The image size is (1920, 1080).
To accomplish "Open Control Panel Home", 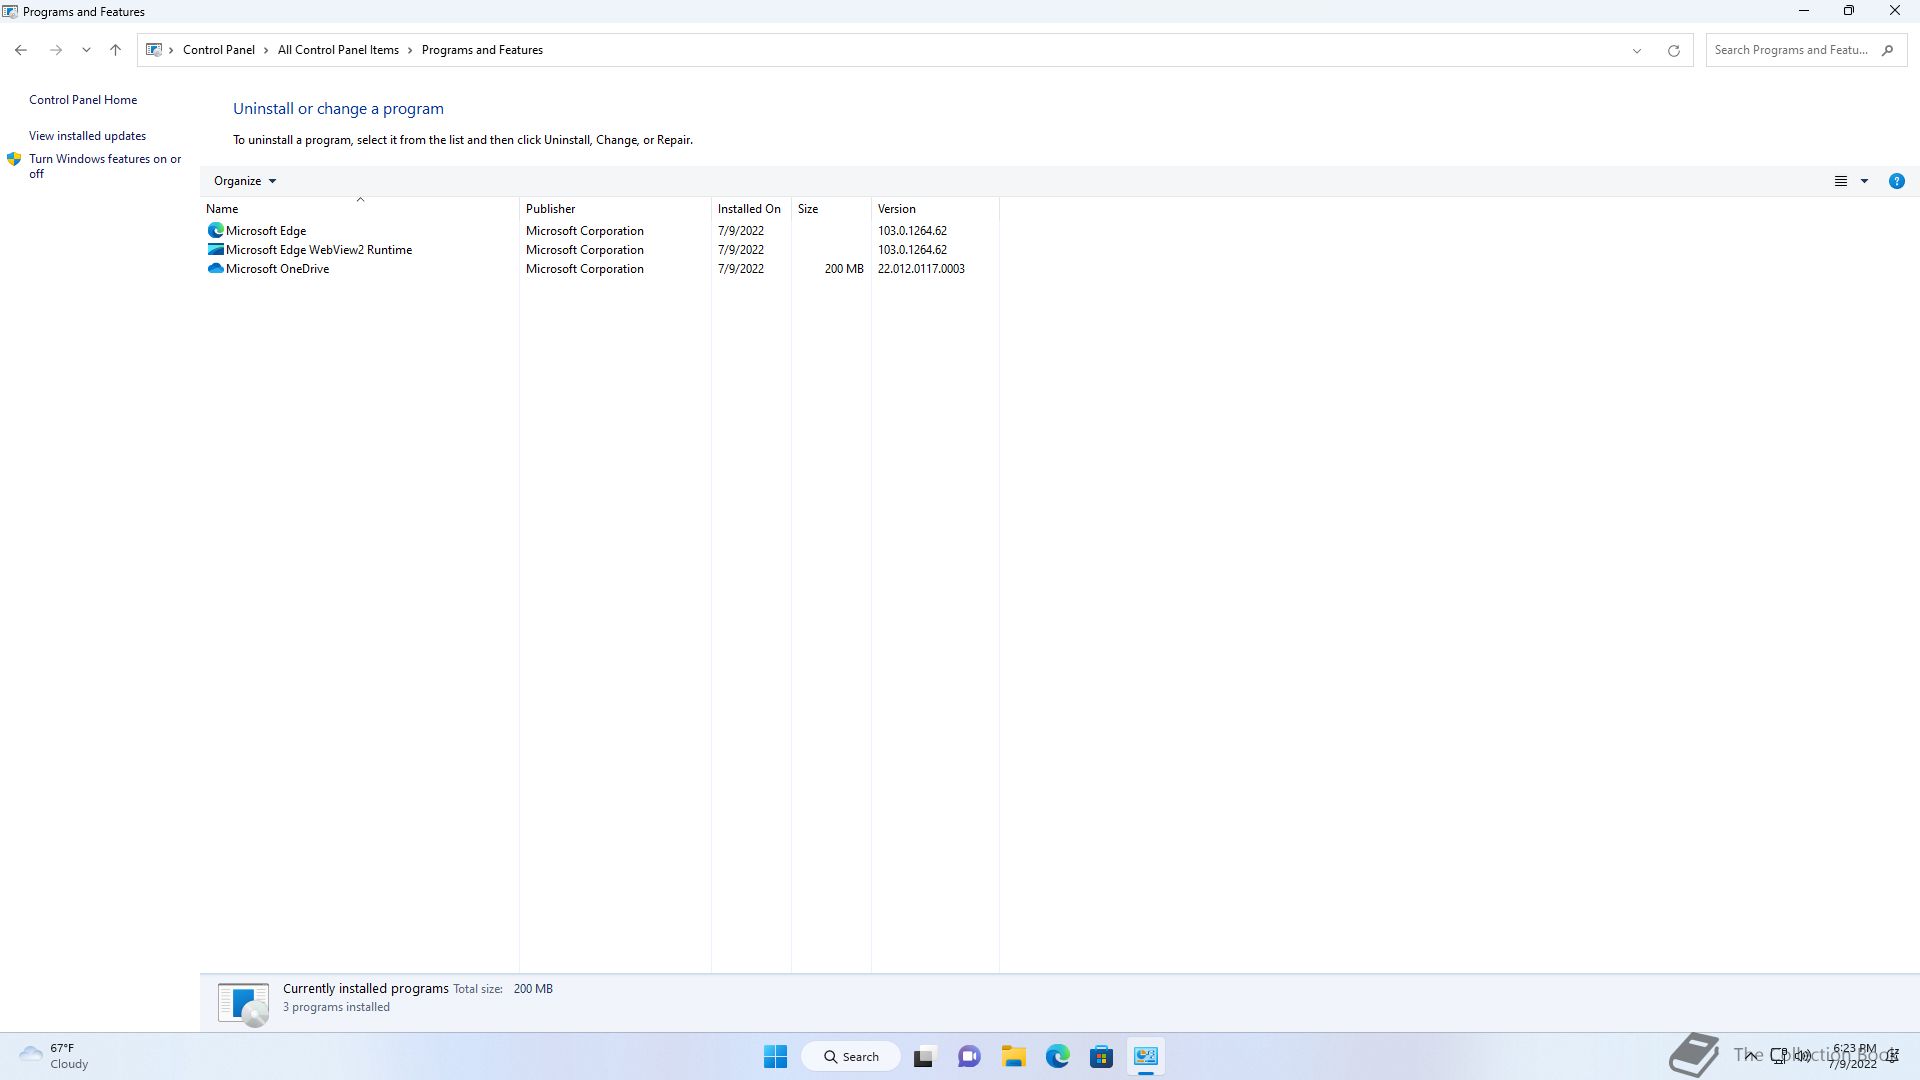I will click(83, 100).
